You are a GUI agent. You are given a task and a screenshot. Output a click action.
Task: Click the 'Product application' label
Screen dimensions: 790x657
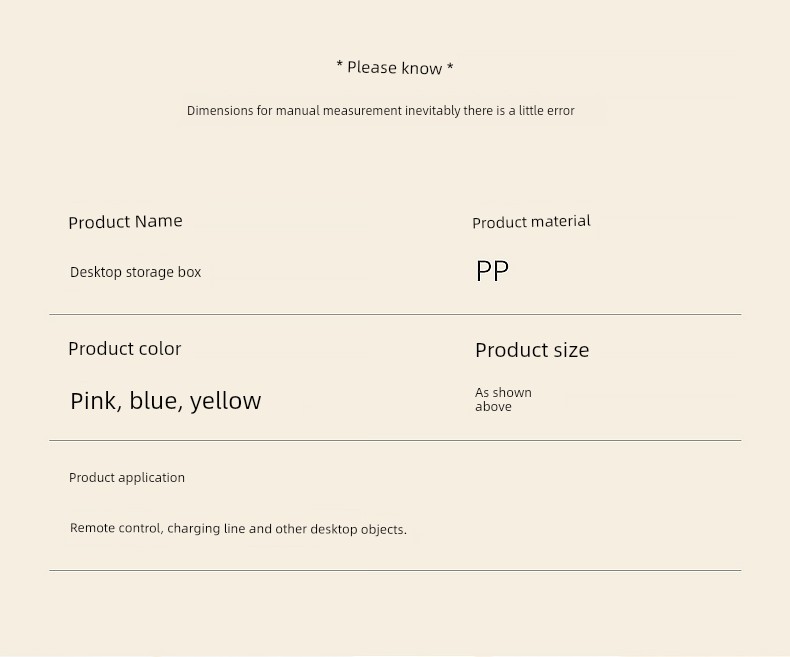(x=127, y=478)
